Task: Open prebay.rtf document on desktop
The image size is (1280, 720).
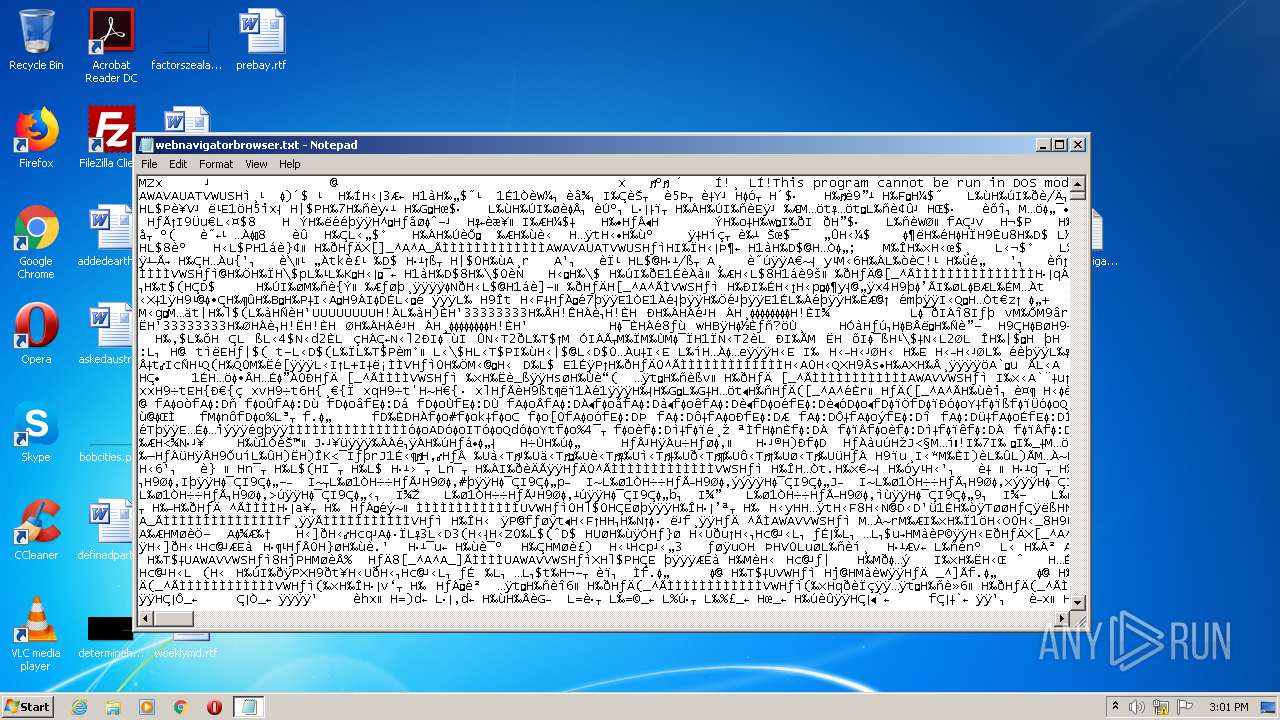Action: (x=261, y=40)
